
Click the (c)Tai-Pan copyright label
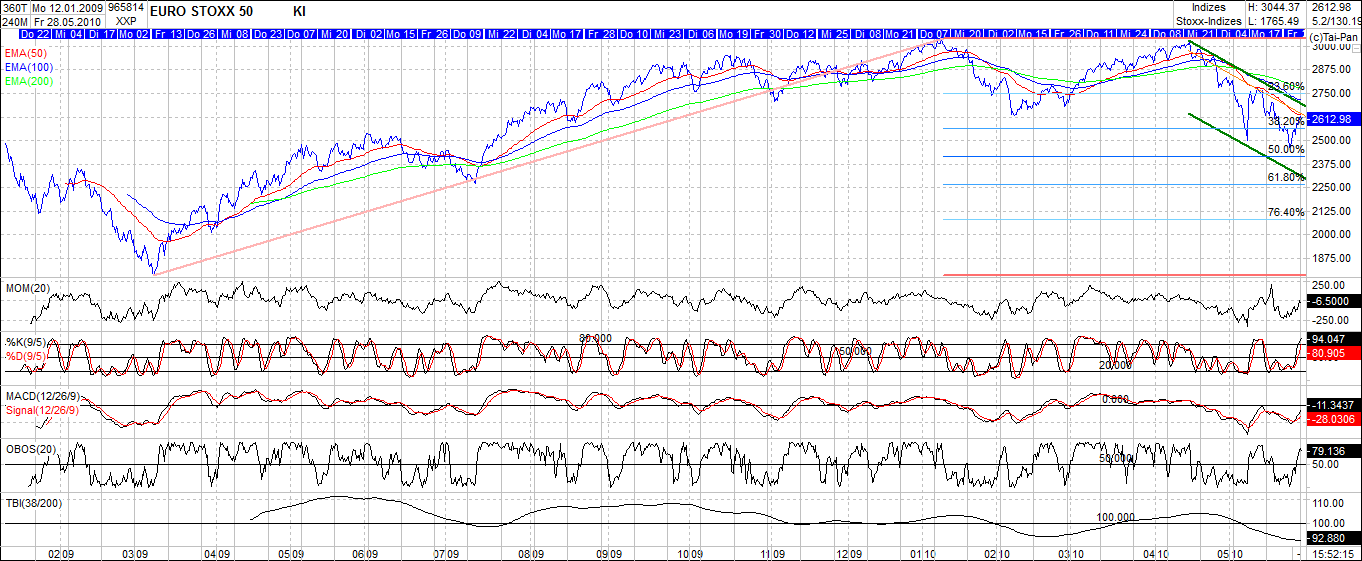tap(1334, 35)
